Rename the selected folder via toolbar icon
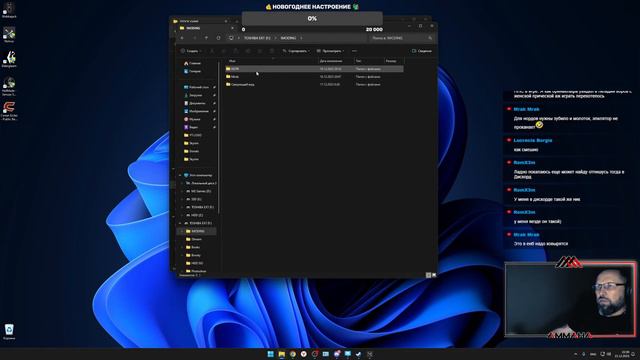 pos(247,51)
